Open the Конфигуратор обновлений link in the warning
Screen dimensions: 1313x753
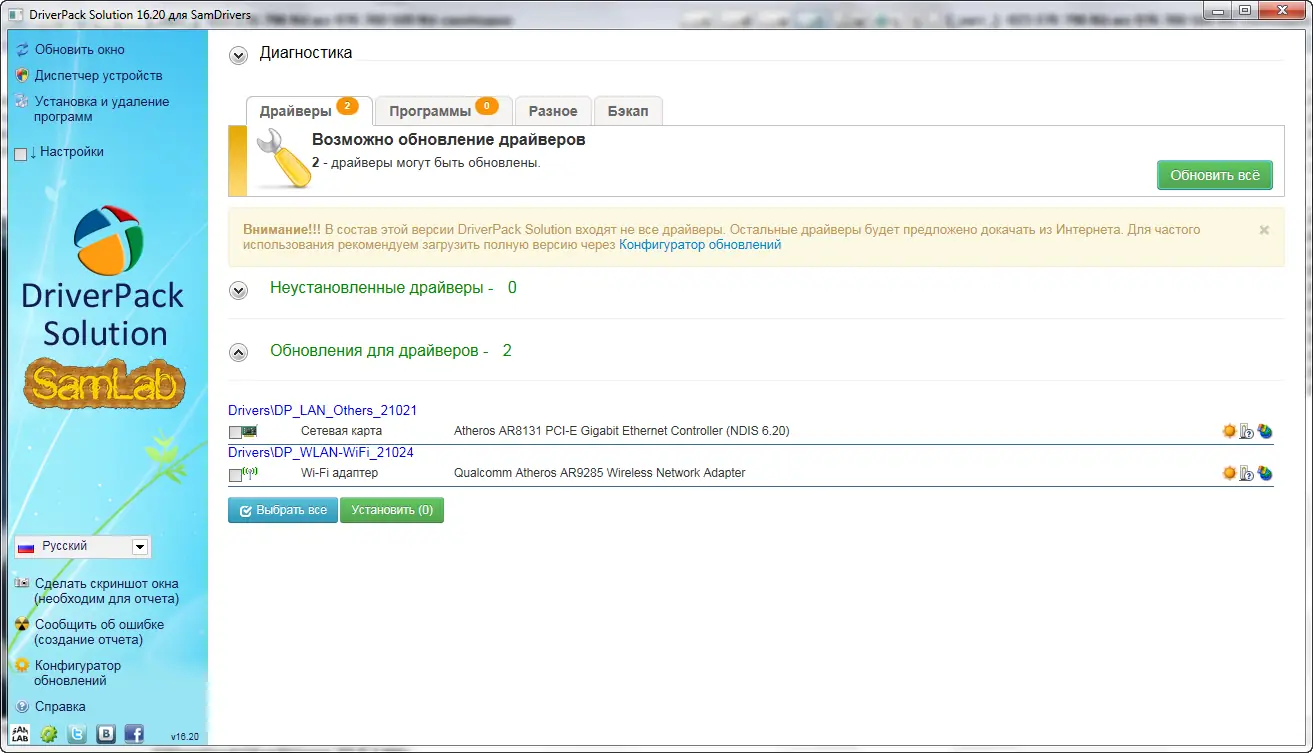(x=700, y=244)
